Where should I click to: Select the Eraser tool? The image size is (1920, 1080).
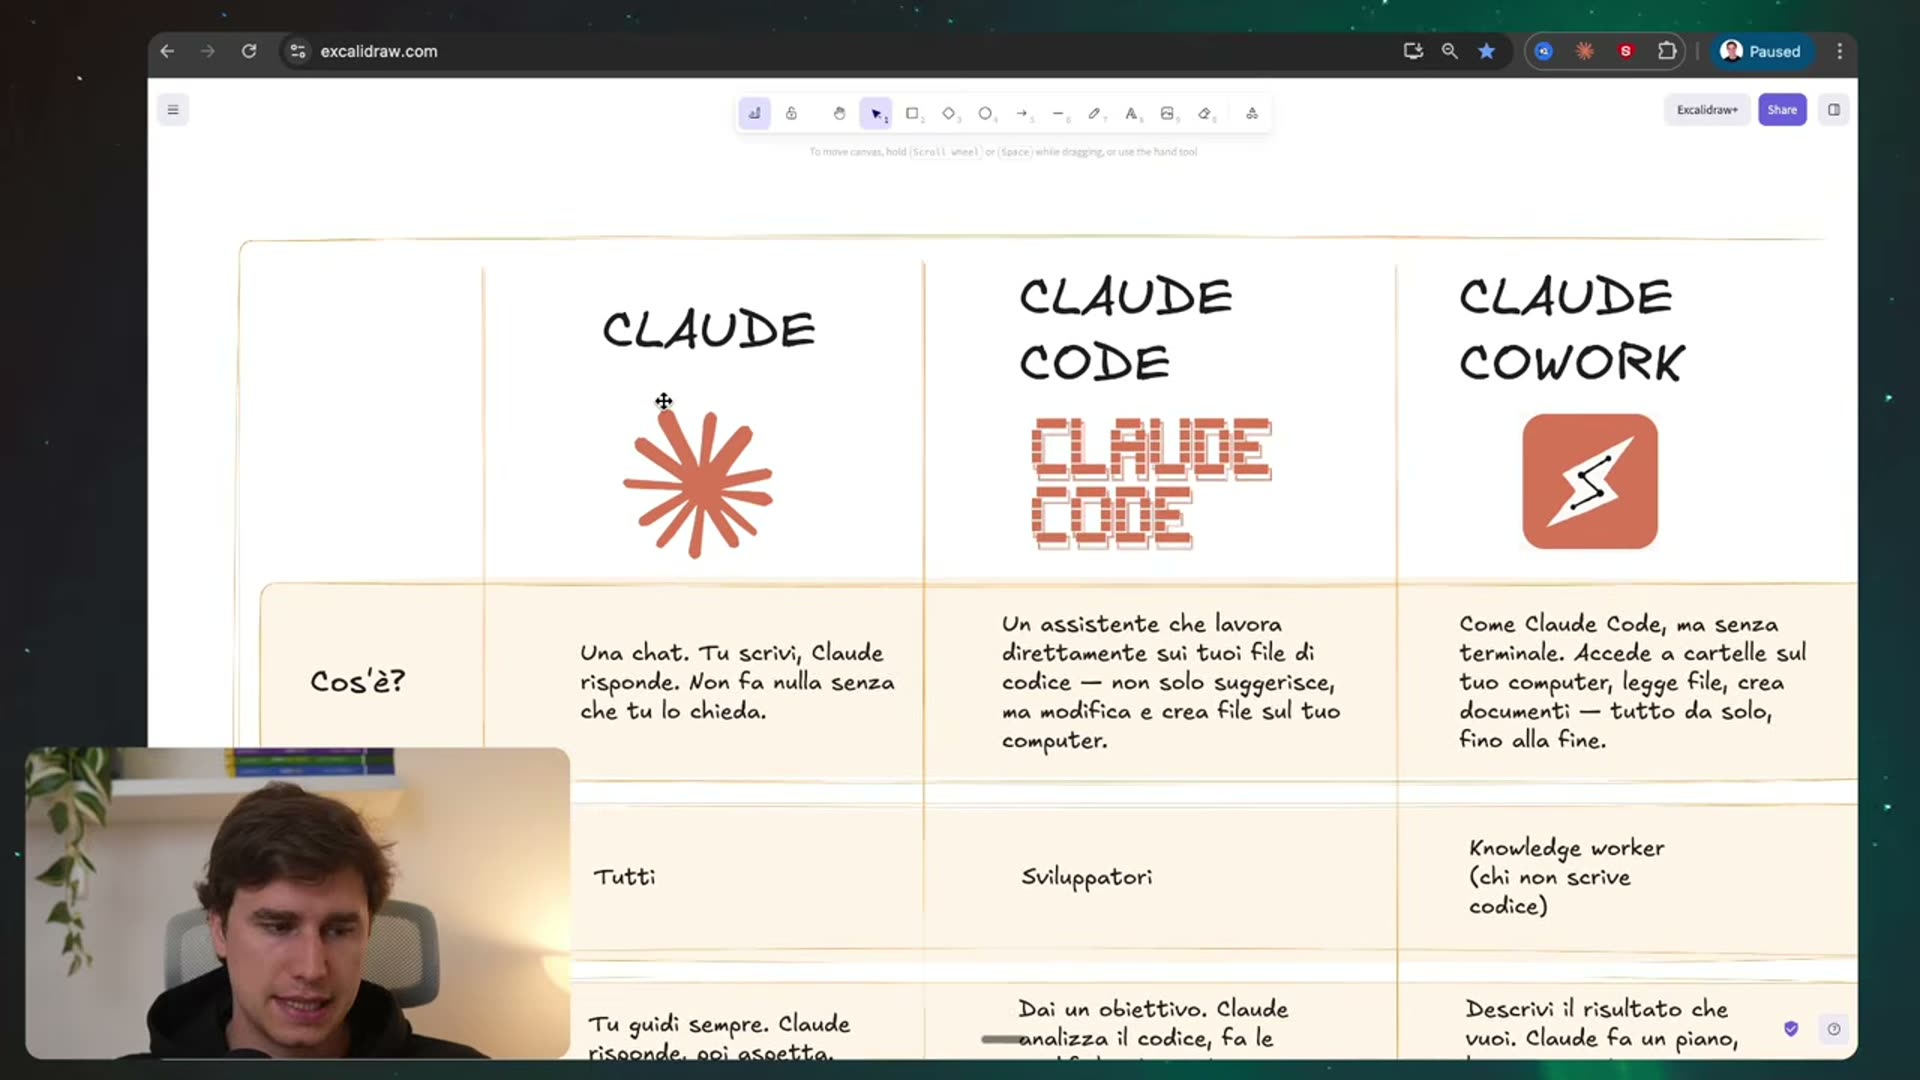[x=1205, y=113]
